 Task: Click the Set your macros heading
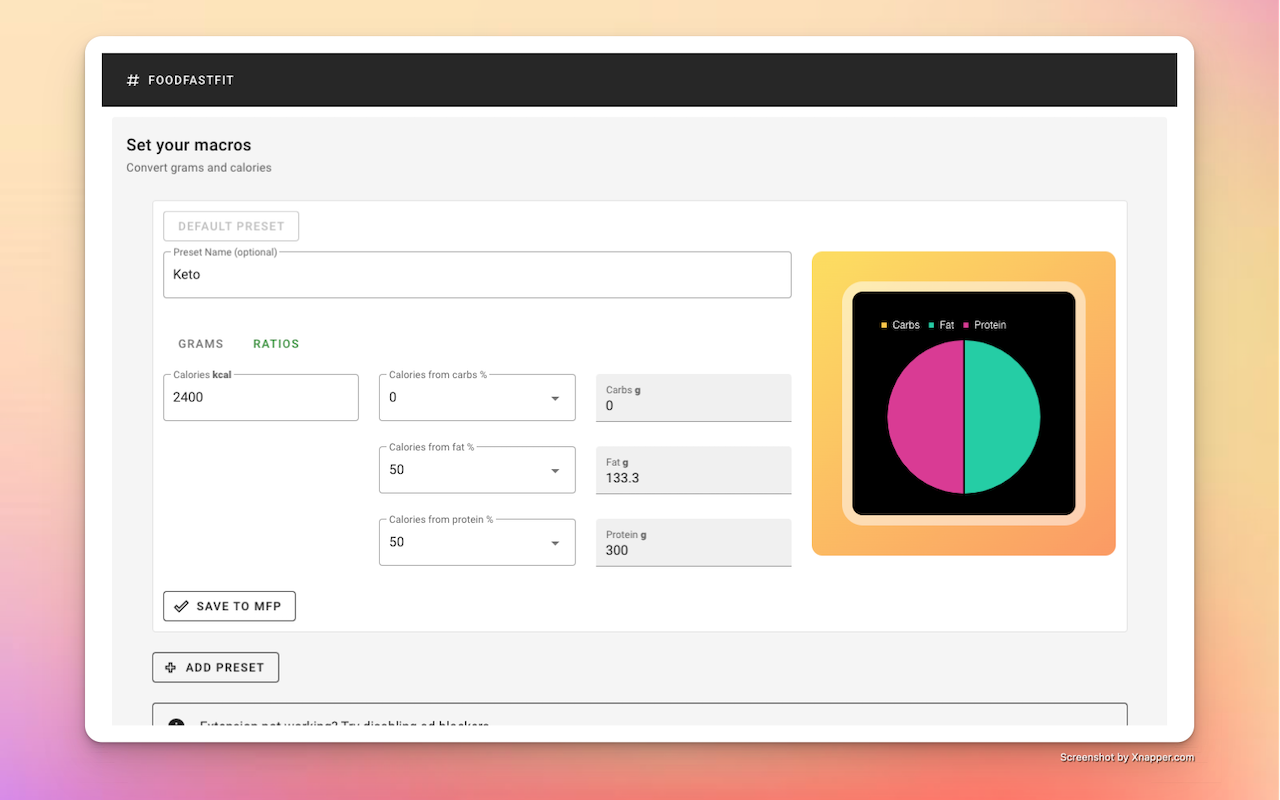(189, 145)
